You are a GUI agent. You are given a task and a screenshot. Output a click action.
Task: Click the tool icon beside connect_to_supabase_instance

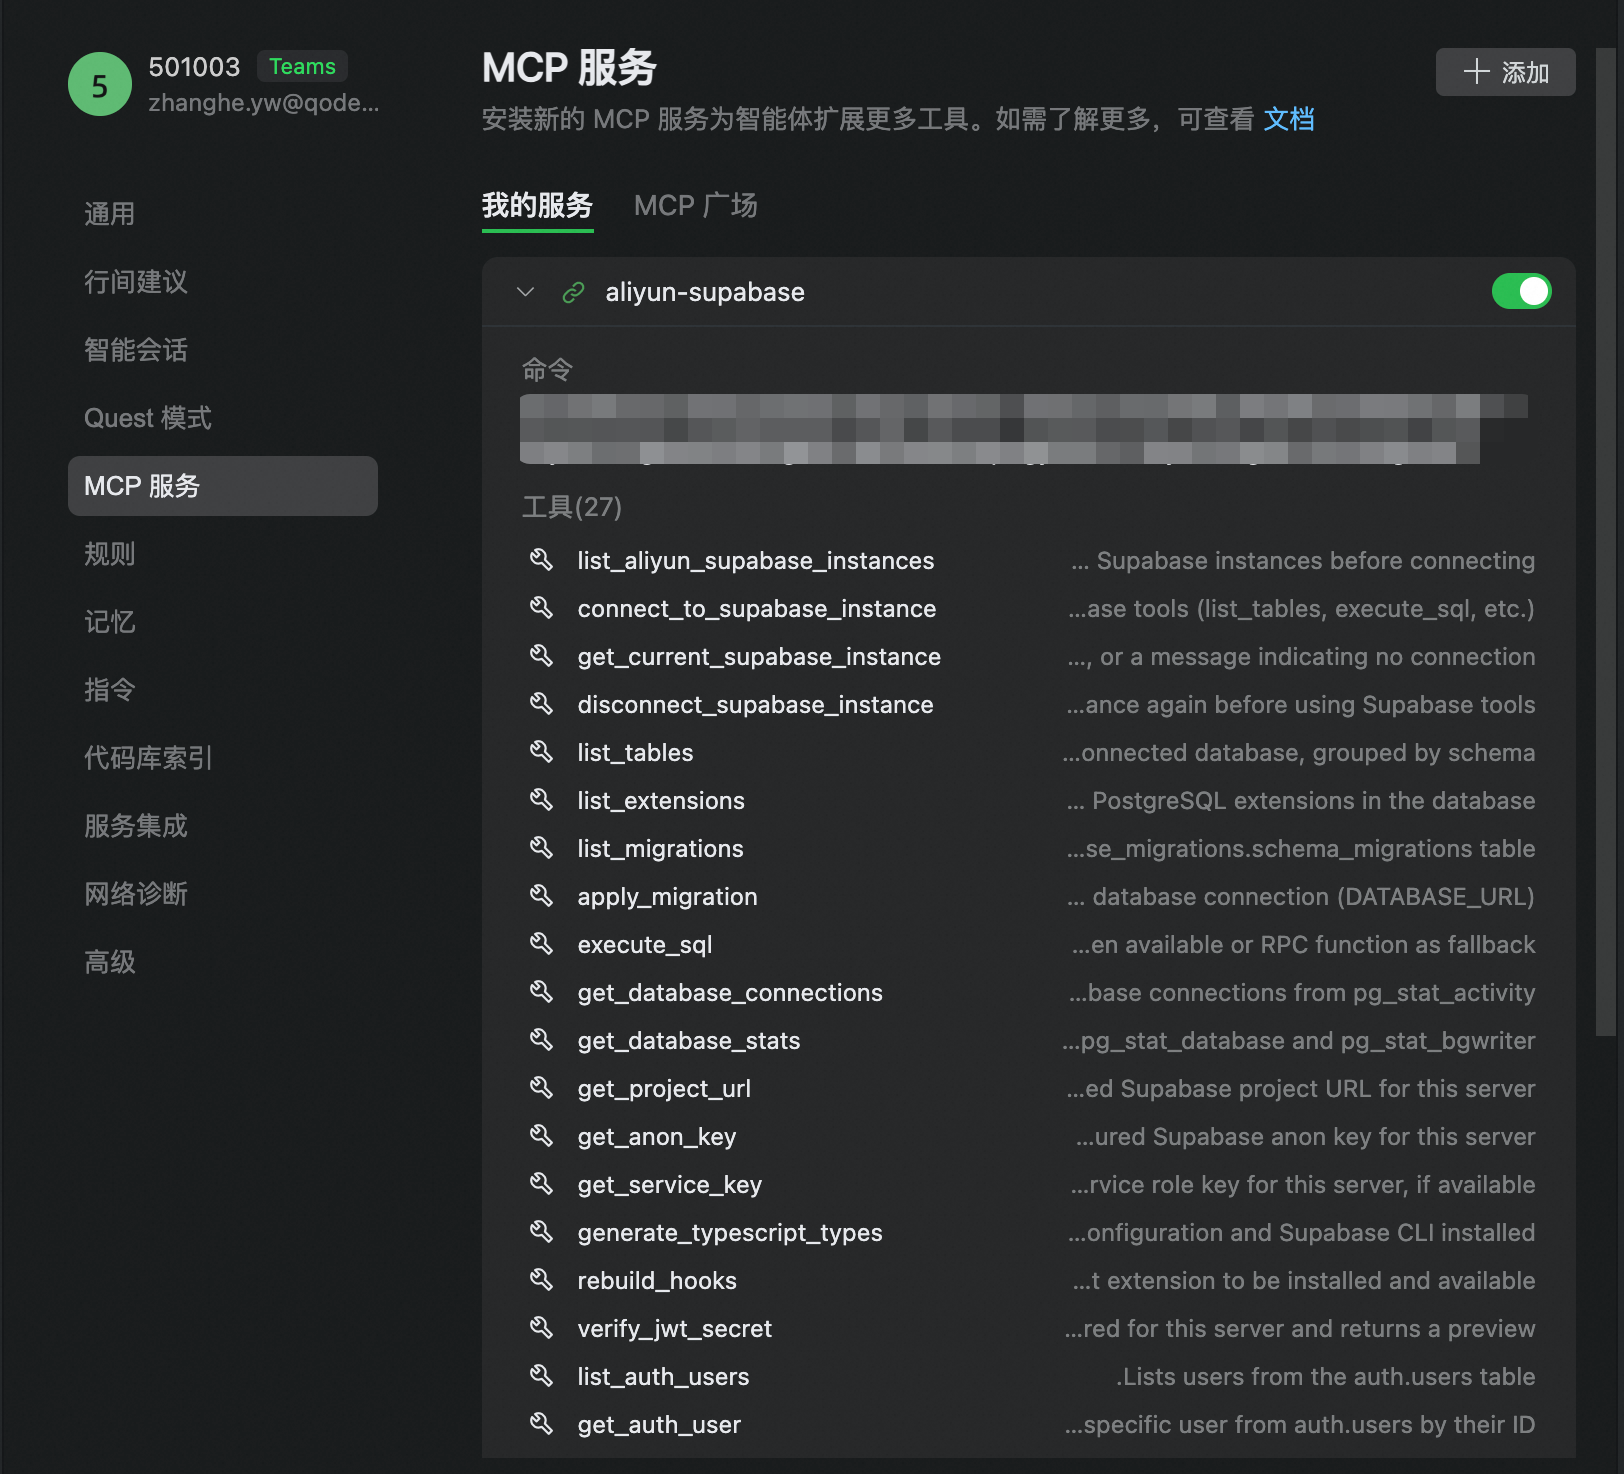click(x=541, y=607)
